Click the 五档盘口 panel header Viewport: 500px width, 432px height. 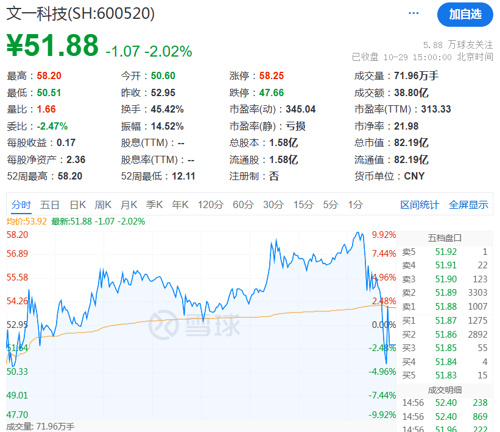[445, 238]
